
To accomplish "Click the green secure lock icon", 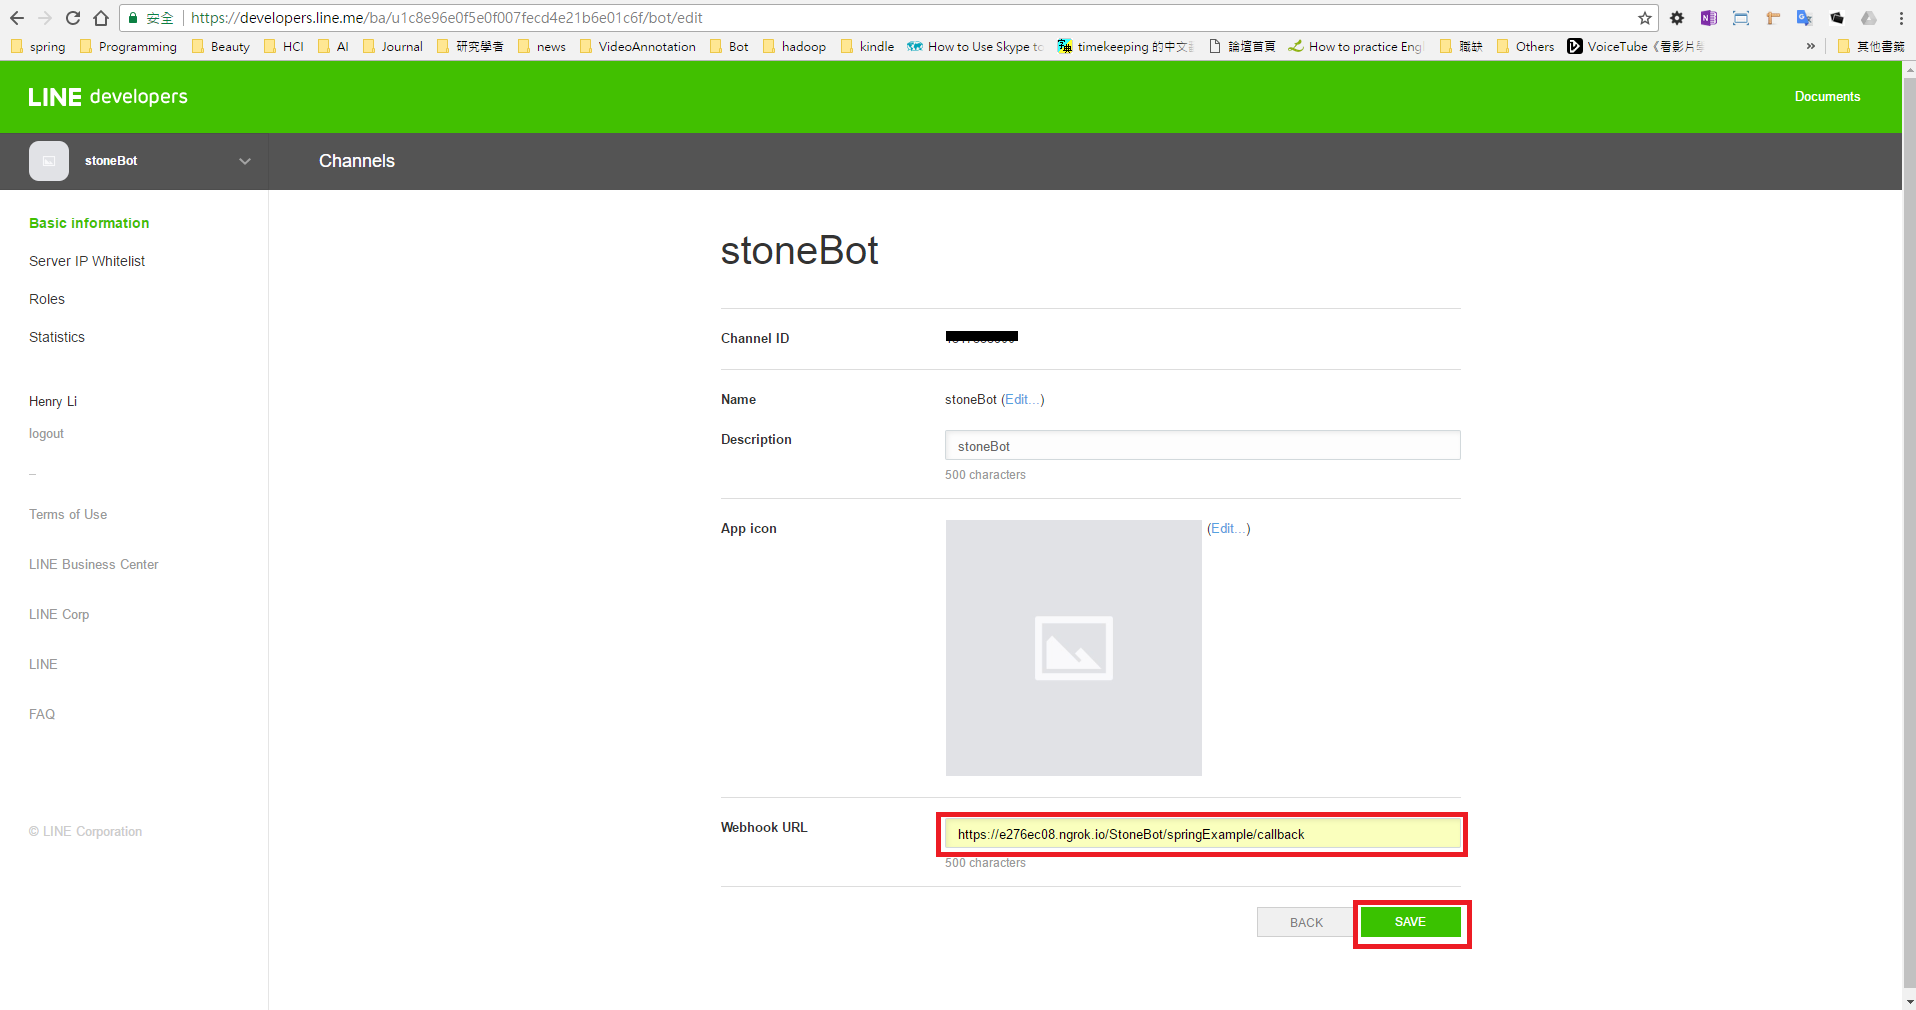I will click(133, 18).
